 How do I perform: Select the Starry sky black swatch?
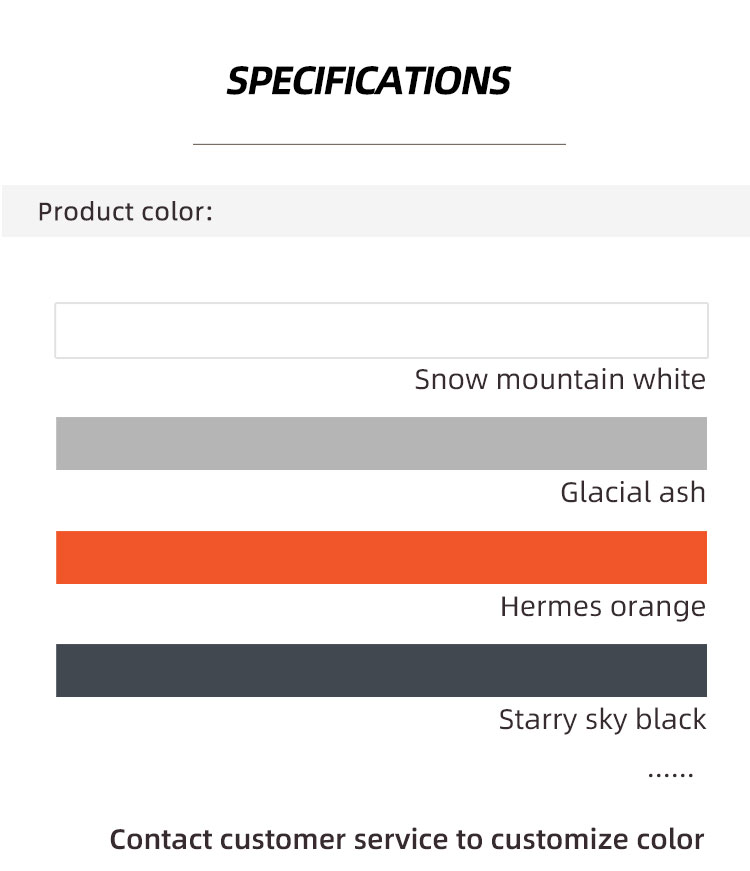[x=381, y=670]
